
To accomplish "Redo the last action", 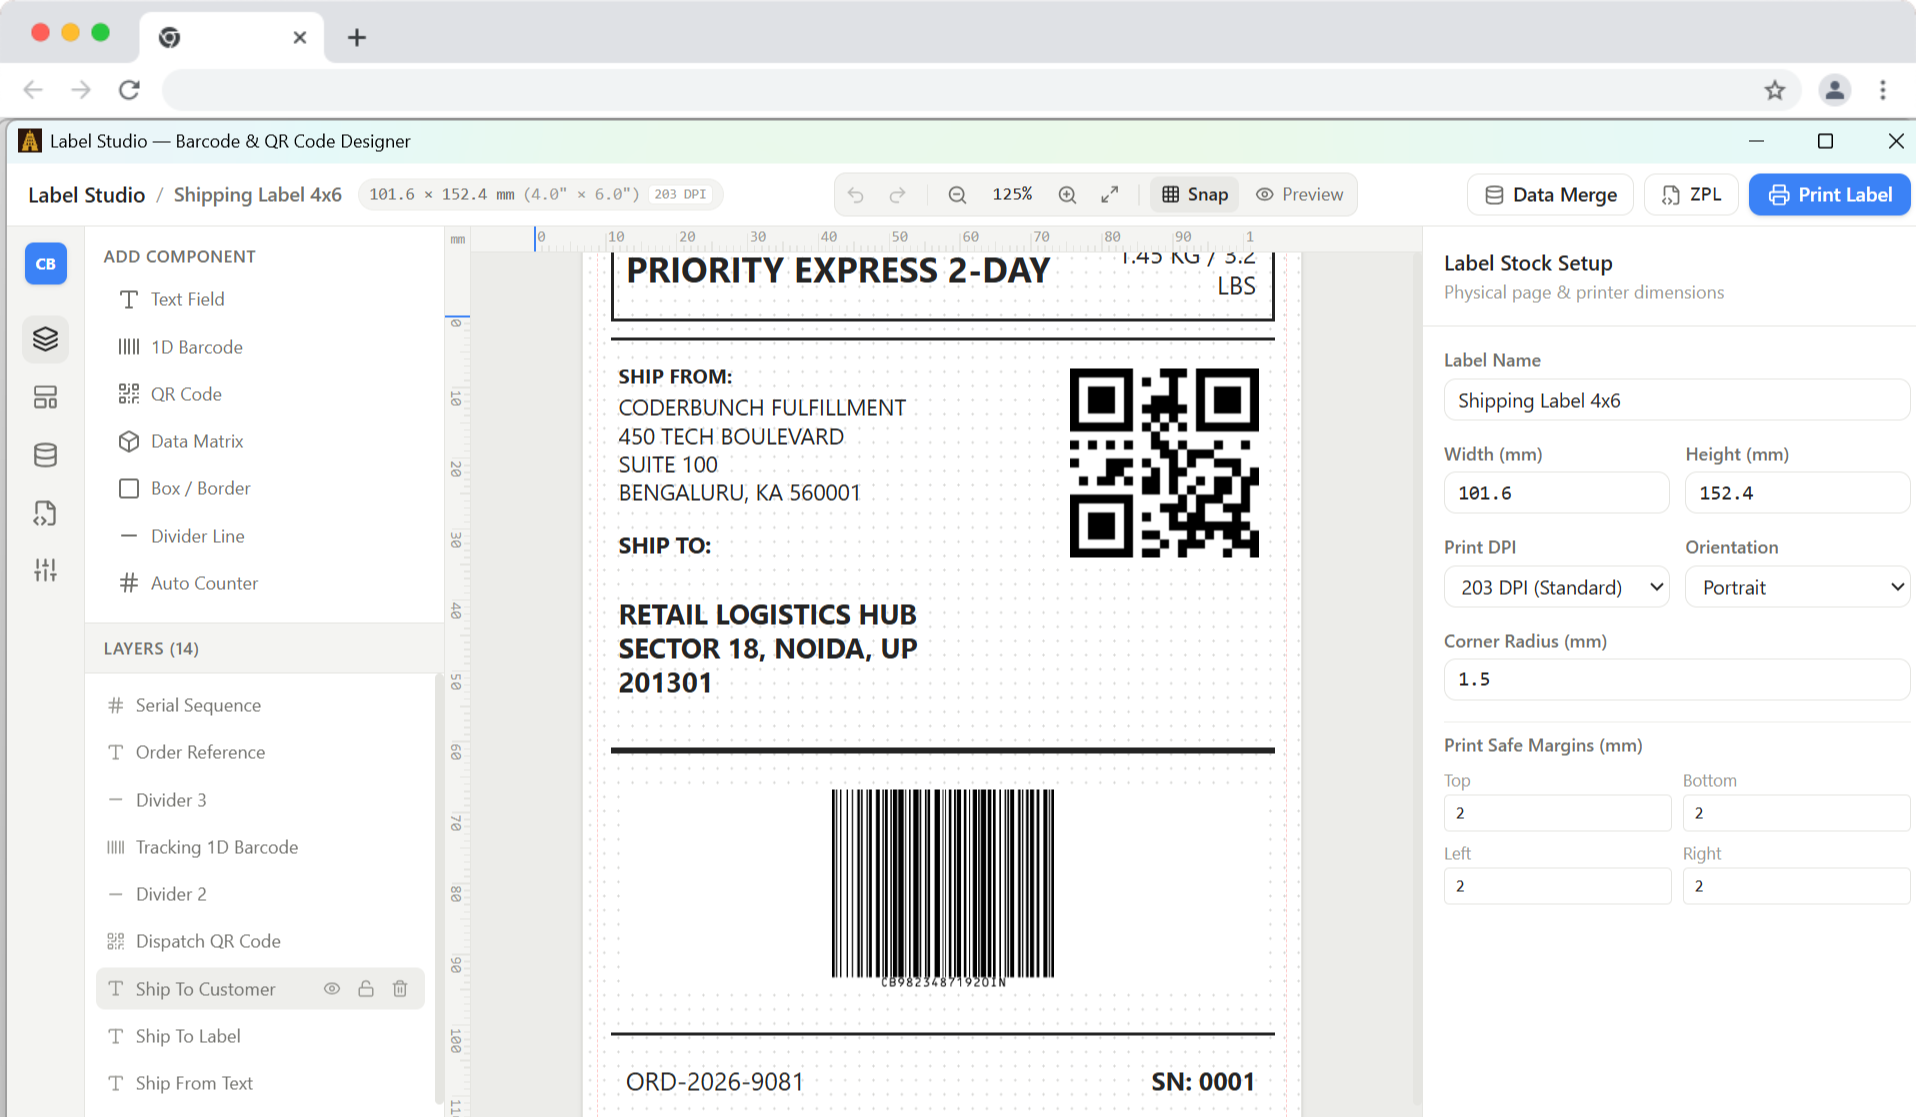I will pos(897,195).
